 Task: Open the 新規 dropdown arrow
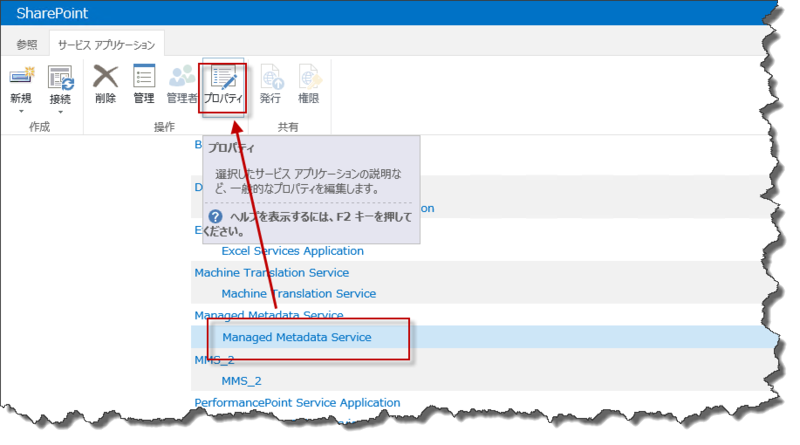point(21,111)
